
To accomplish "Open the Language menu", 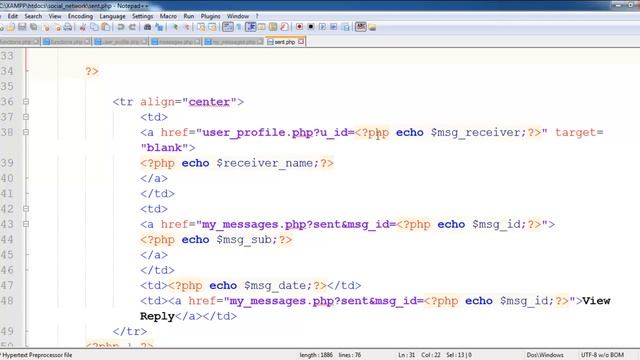I will coord(112,16).
